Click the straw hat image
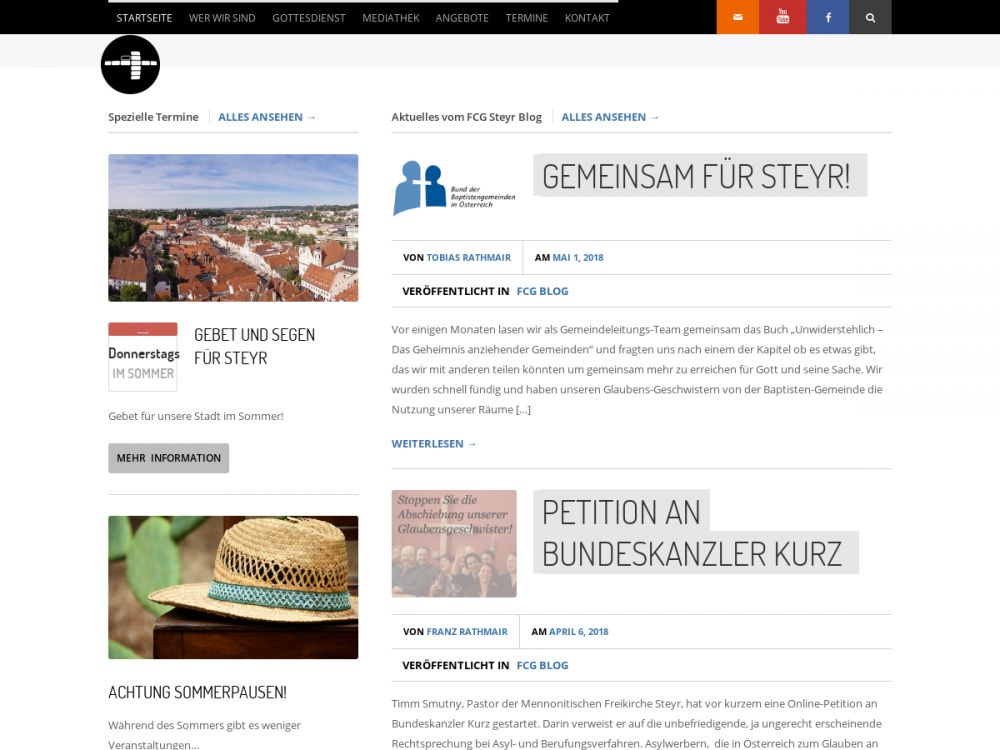Screen dimensions: 1000x750 (x=233, y=587)
